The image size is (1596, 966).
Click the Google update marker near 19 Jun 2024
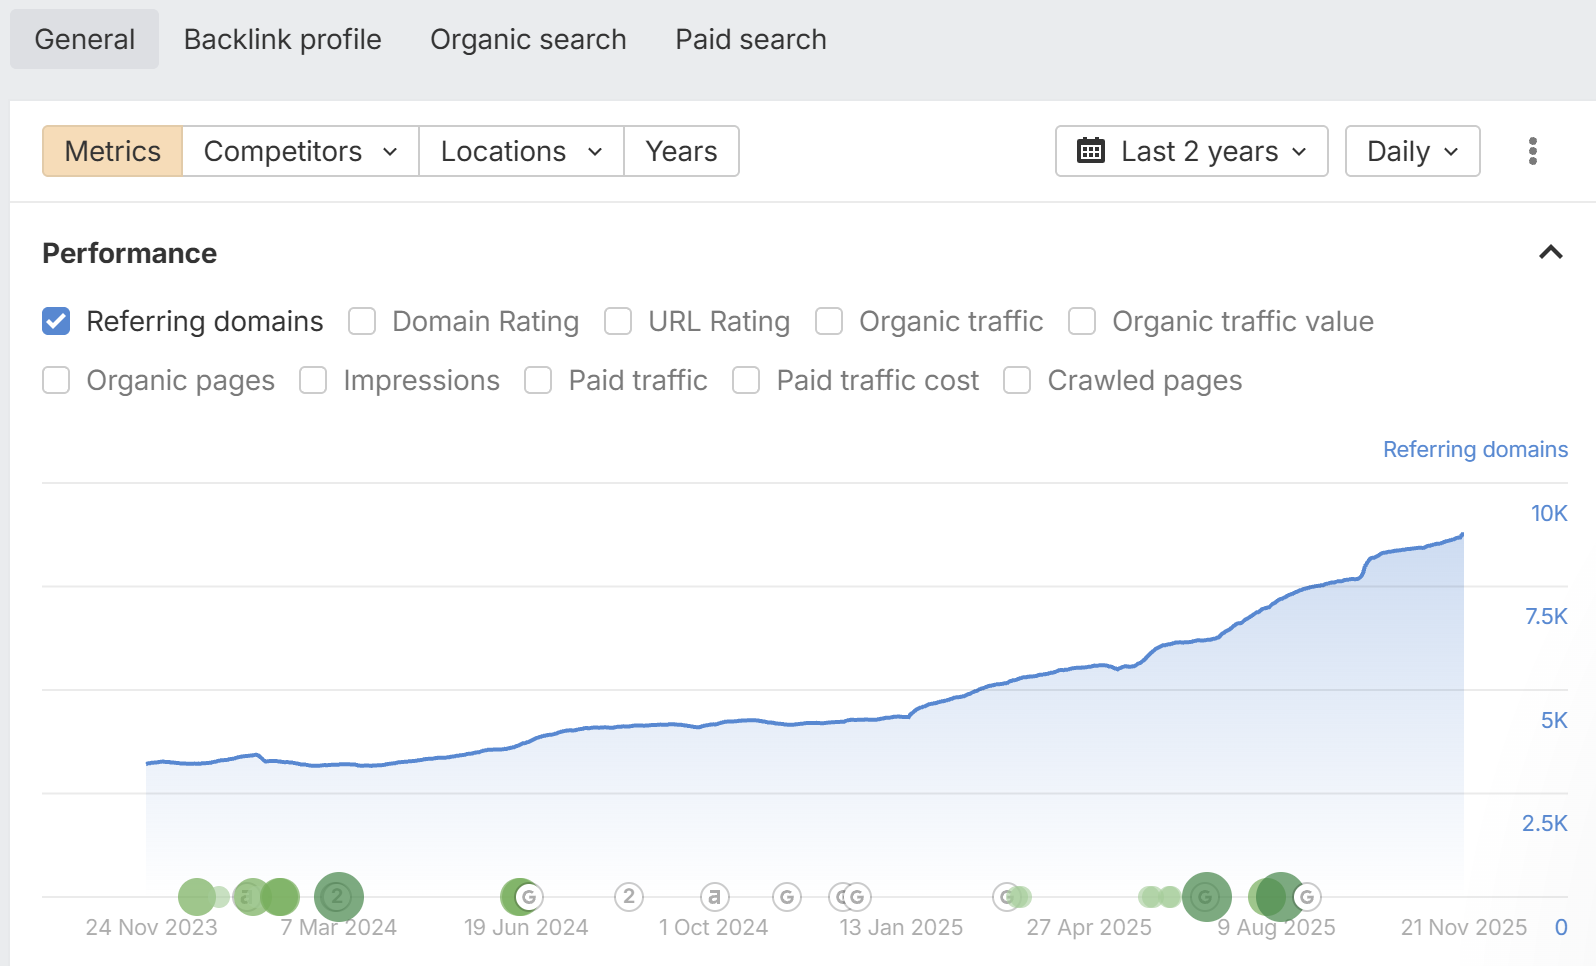[x=528, y=897]
